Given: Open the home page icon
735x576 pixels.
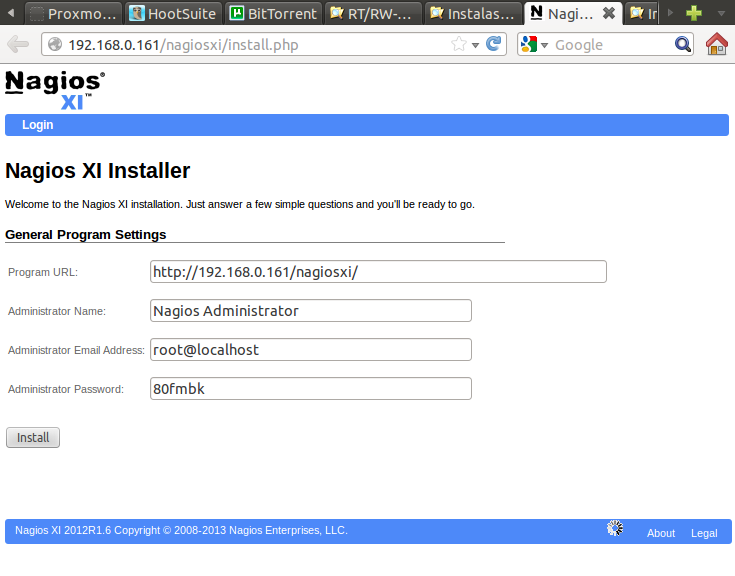Looking at the screenshot, I should pyautogui.click(x=716, y=44).
